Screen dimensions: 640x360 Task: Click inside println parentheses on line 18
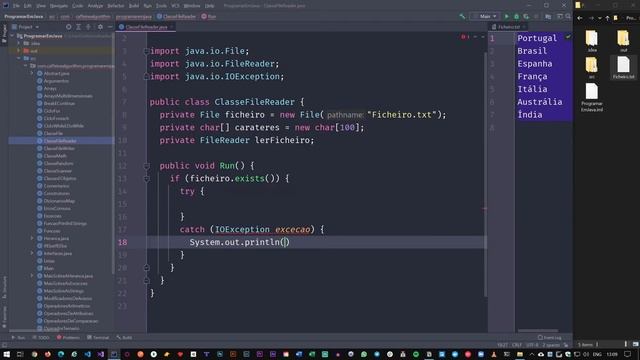point(285,242)
